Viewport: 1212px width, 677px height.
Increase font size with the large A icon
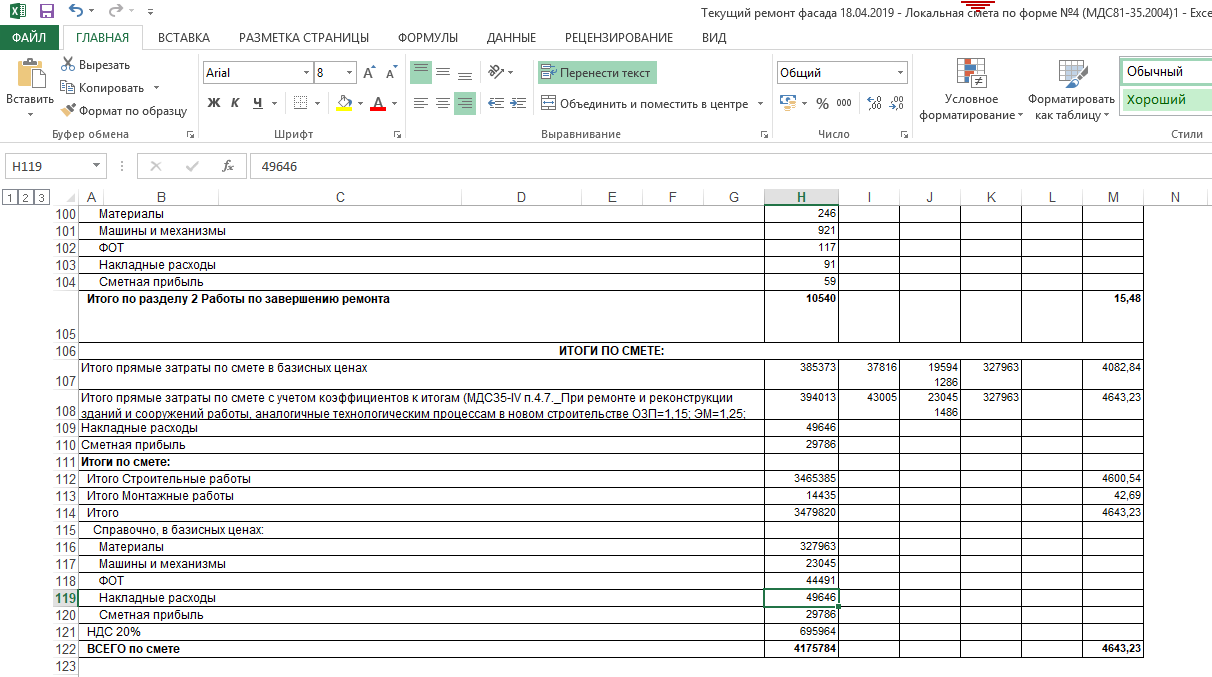click(x=369, y=73)
